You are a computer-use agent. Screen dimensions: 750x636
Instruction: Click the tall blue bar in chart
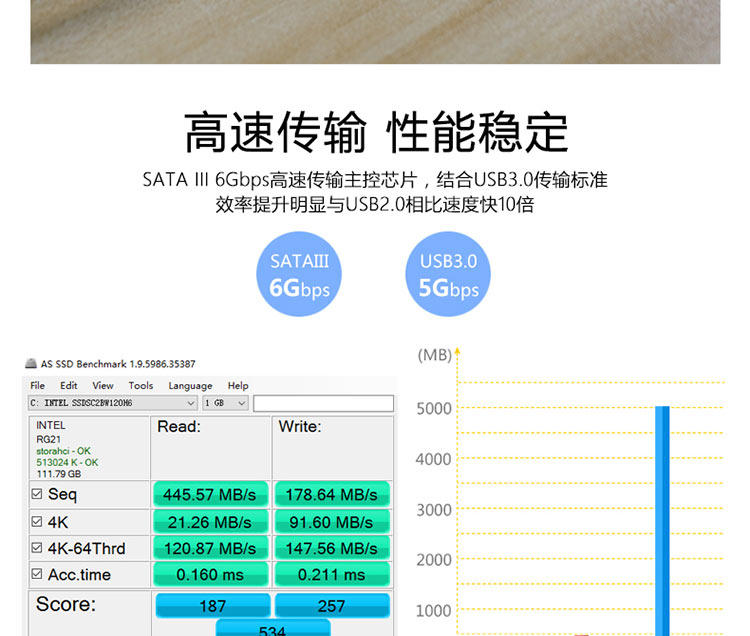click(x=662, y=521)
